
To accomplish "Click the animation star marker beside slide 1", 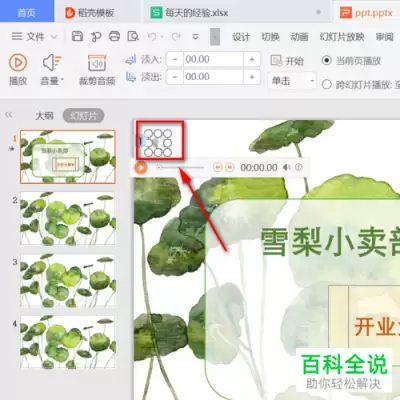I will point(12,148).
